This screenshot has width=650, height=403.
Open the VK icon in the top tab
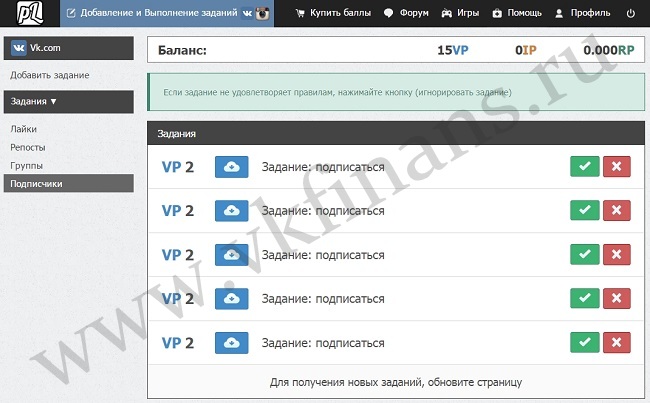(x=247, y=13)
